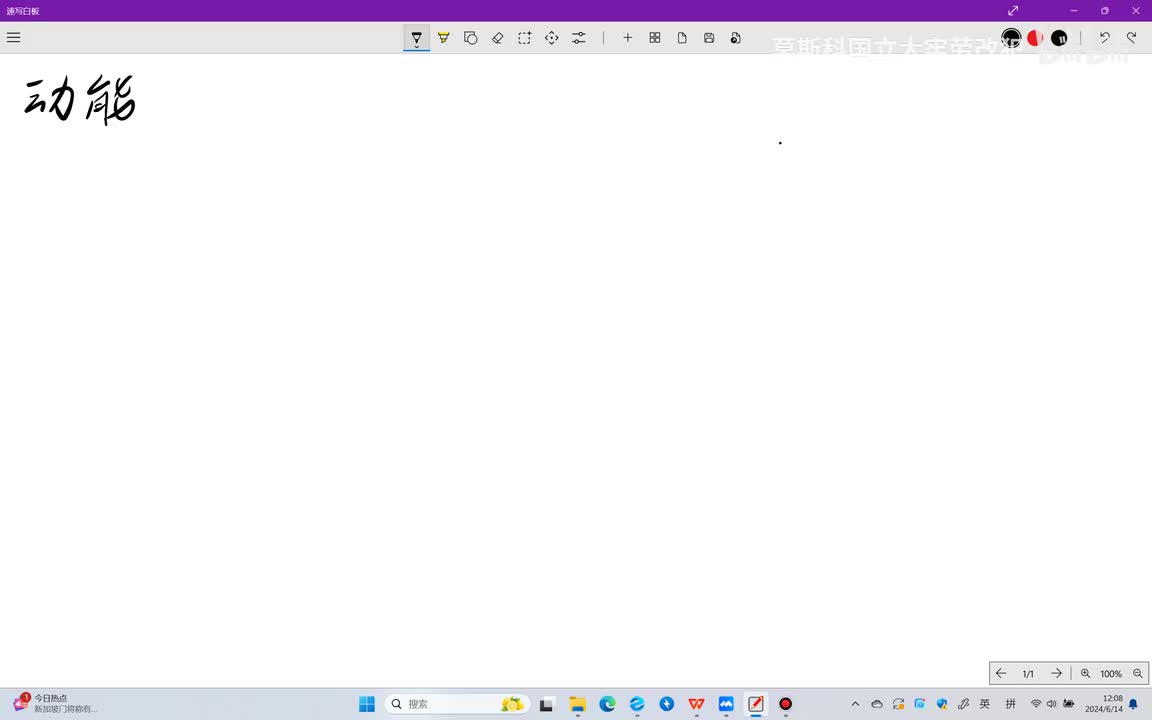The image size is (1152, 720).
Task: Open network WiFi tray icon
Action: [x=1036, y=704]
